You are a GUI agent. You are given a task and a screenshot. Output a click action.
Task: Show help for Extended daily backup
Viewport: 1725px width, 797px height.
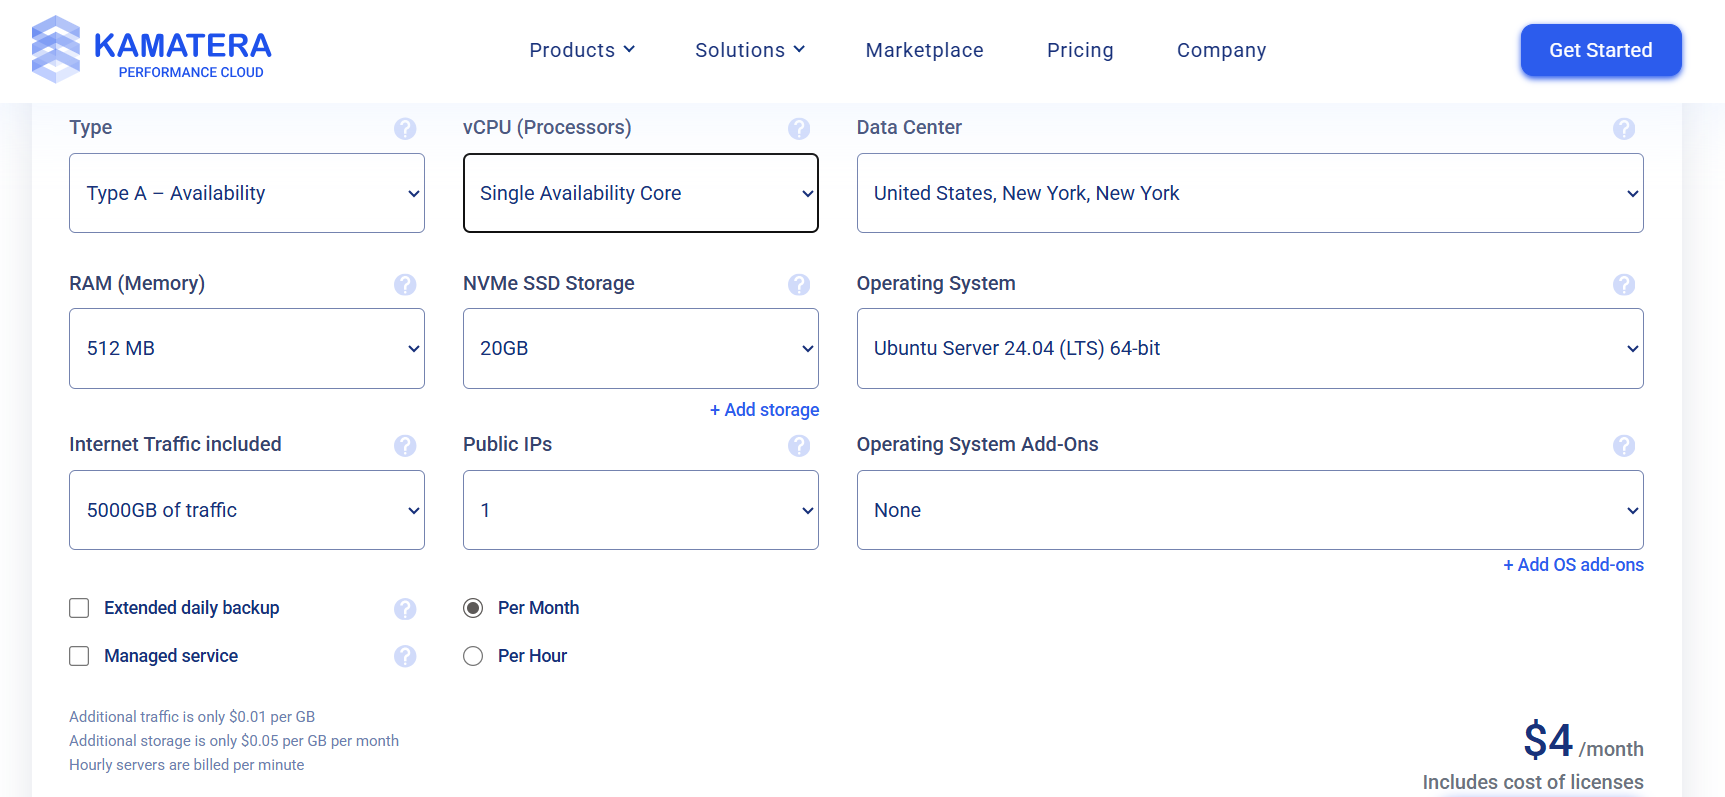pyautogui.click(x=405, y=609)
